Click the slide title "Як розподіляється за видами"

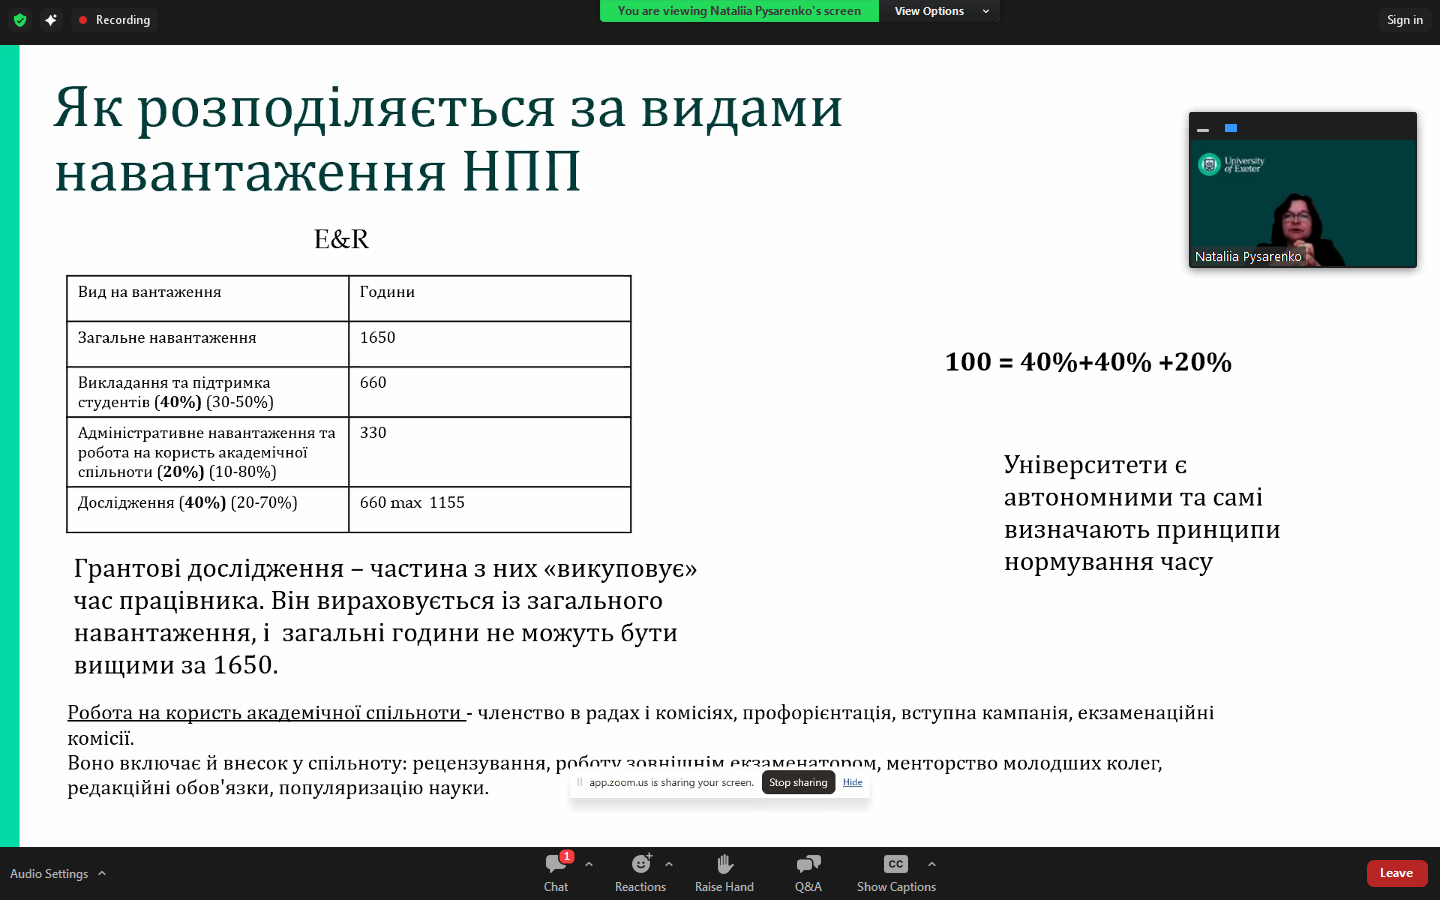(448, 108)
